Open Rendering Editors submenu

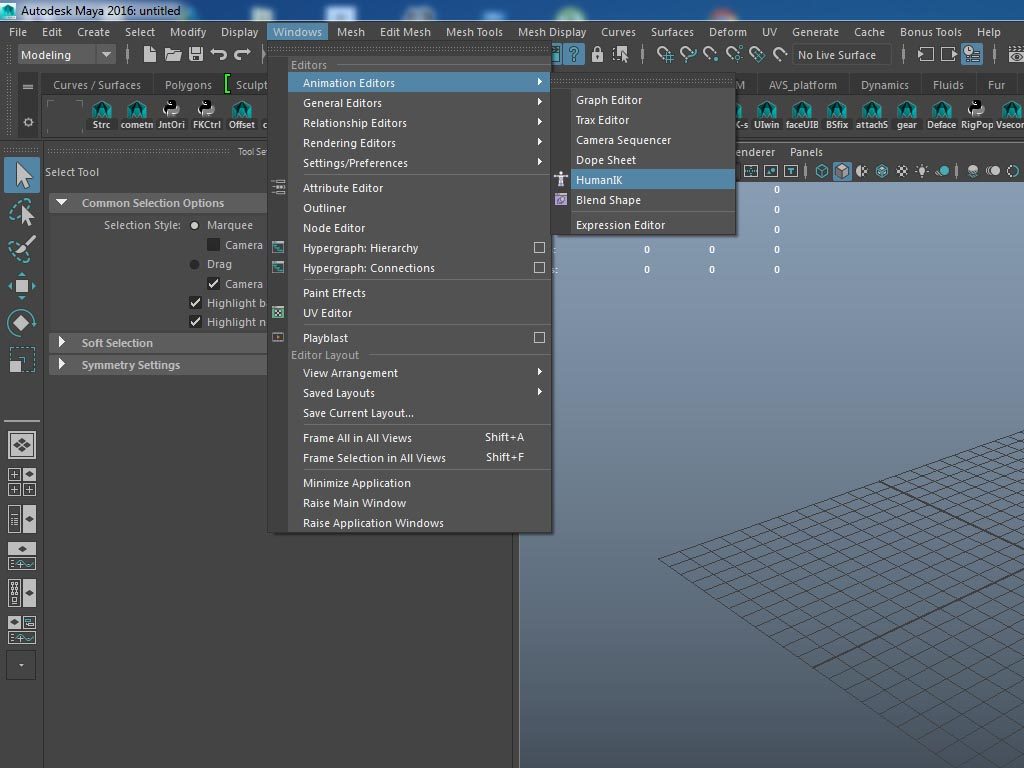(419, 143)
